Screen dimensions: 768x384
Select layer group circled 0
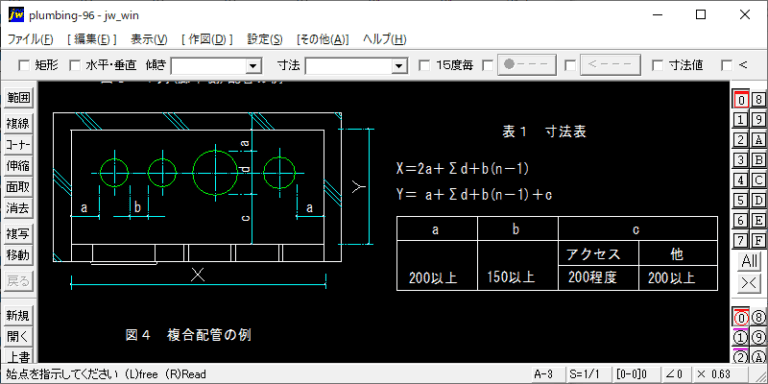(x=741, y=318)
